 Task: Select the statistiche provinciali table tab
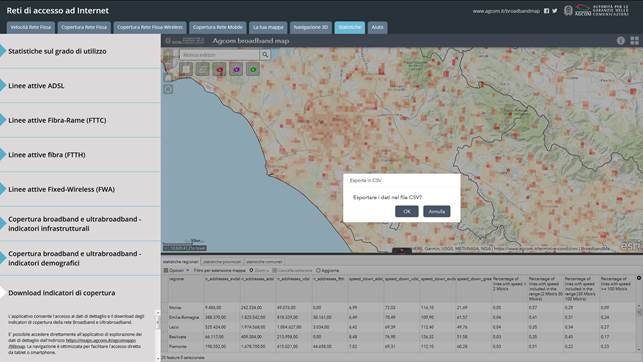[221, 262]
